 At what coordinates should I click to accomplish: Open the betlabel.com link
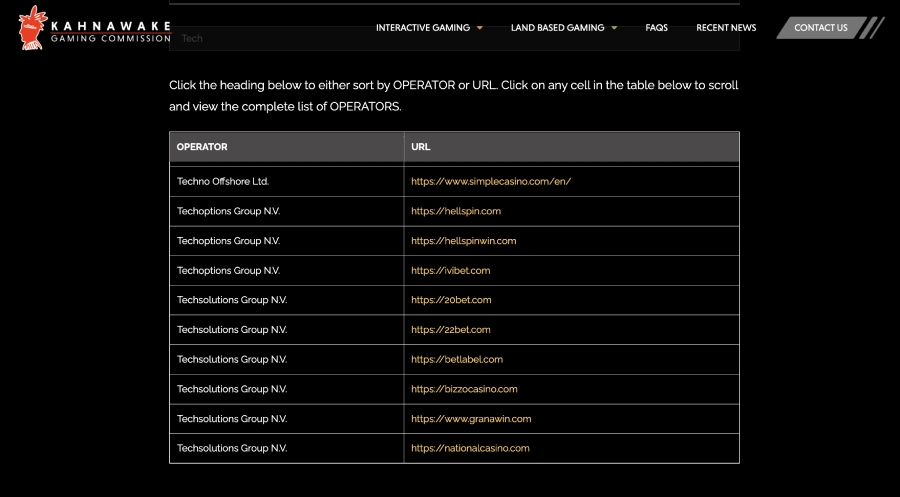[457, 359]
